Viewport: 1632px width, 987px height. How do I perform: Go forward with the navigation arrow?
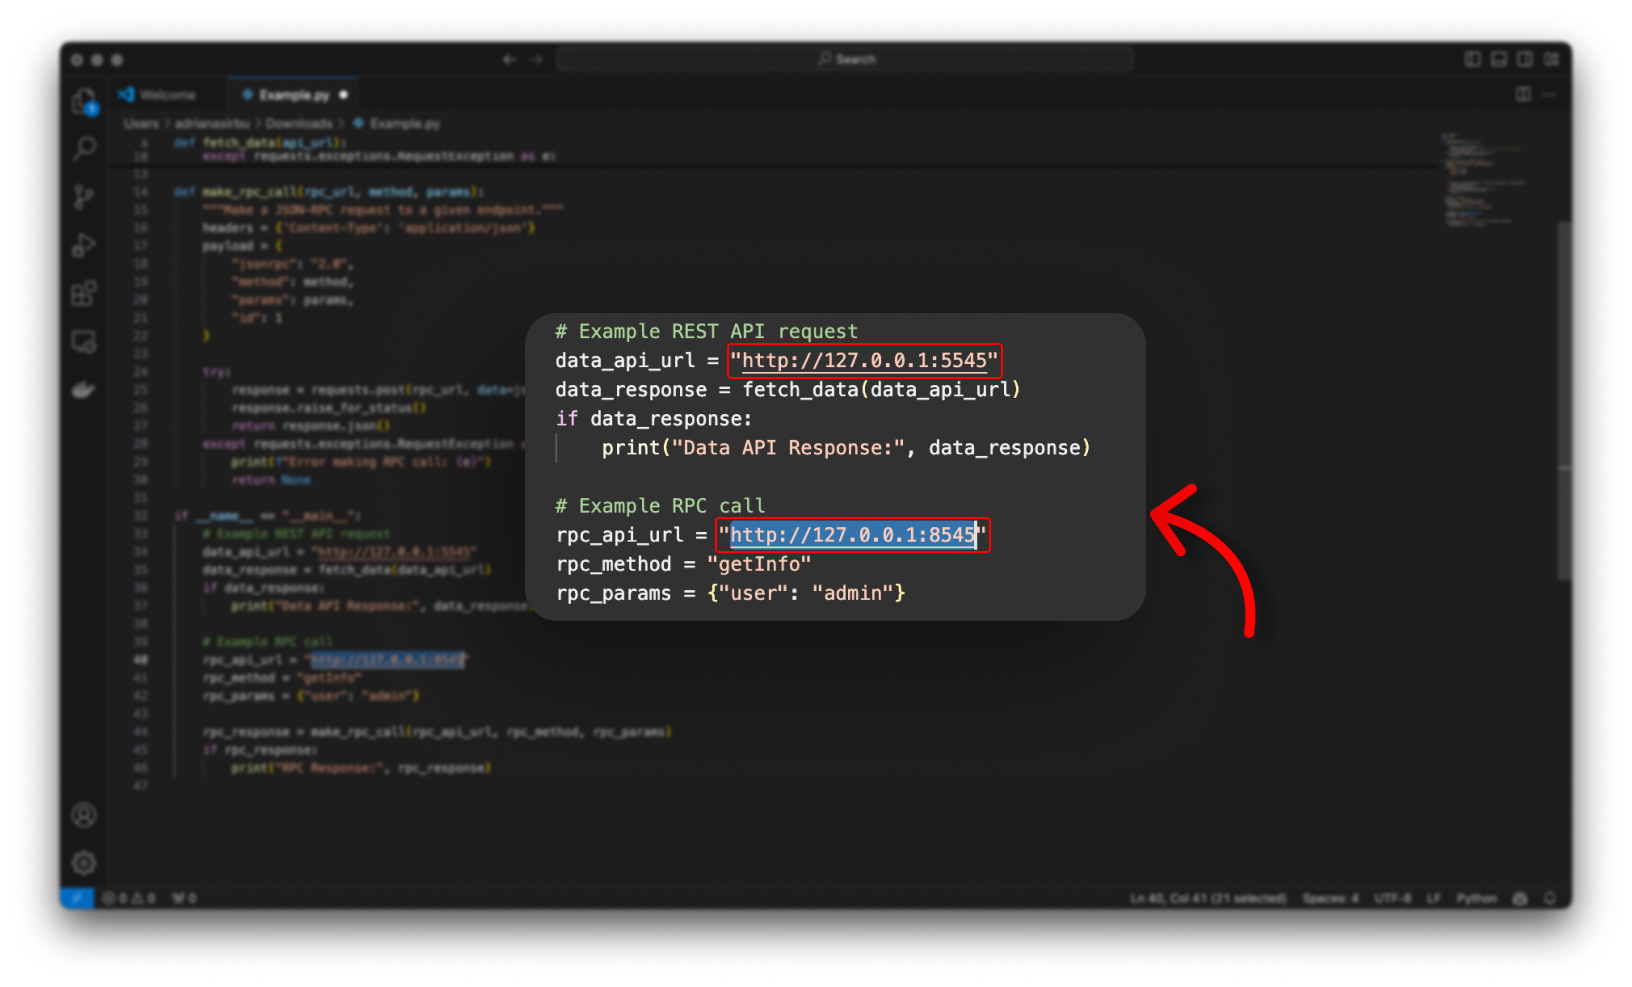click(536, 60)
